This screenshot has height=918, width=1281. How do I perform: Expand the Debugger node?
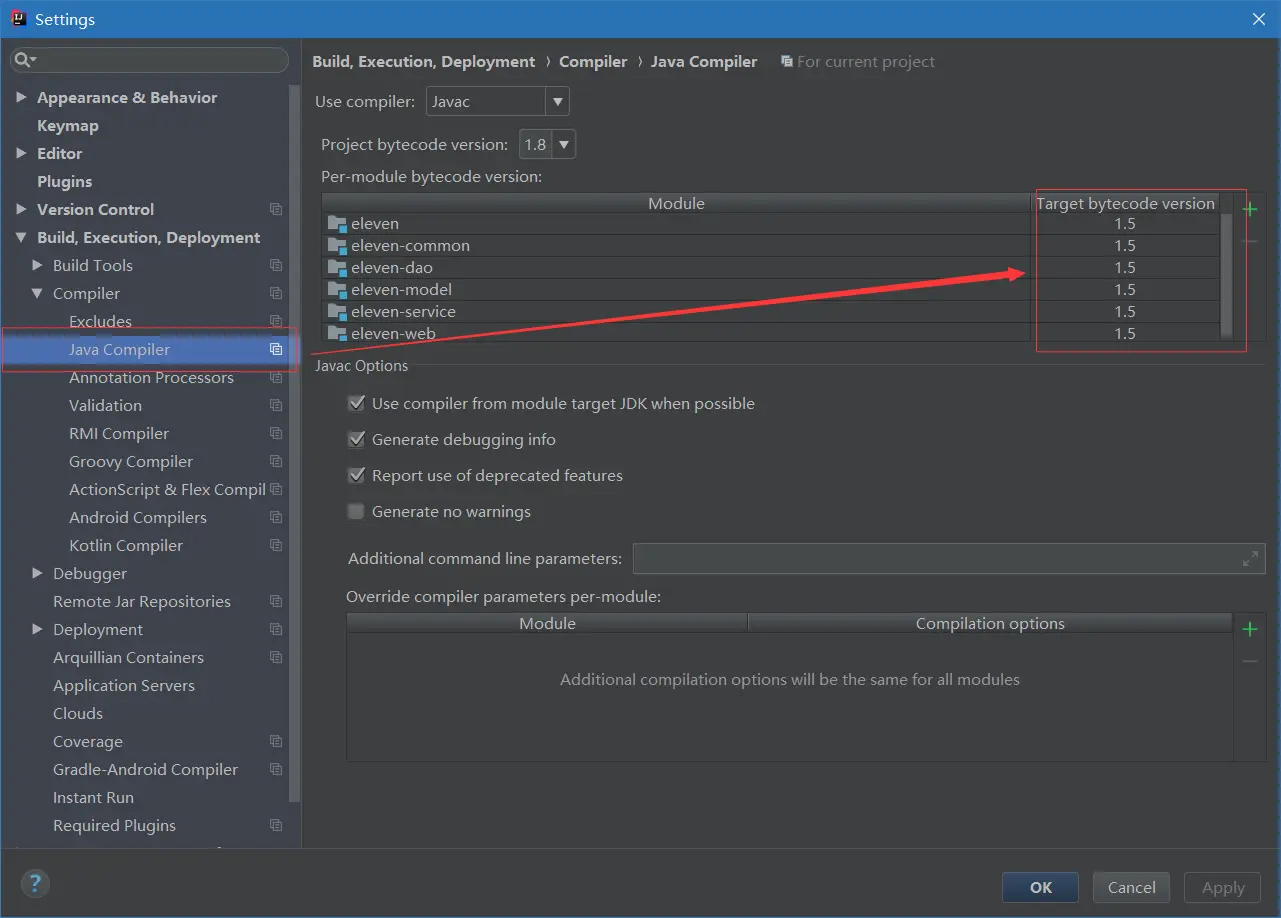tap(37, 574)
